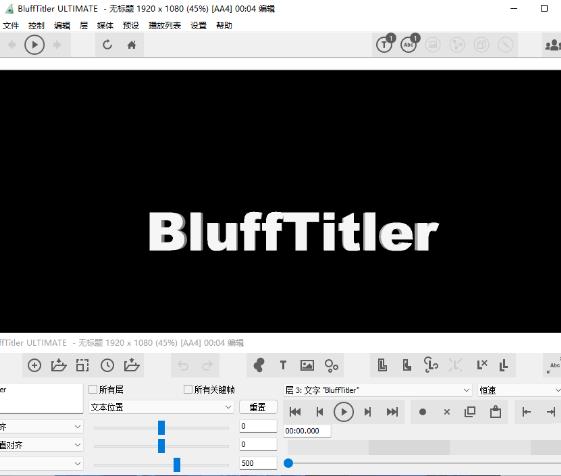This screenshot has height=476, width=561.
Task: Open the 文件 menu
Action: [11, 25]
